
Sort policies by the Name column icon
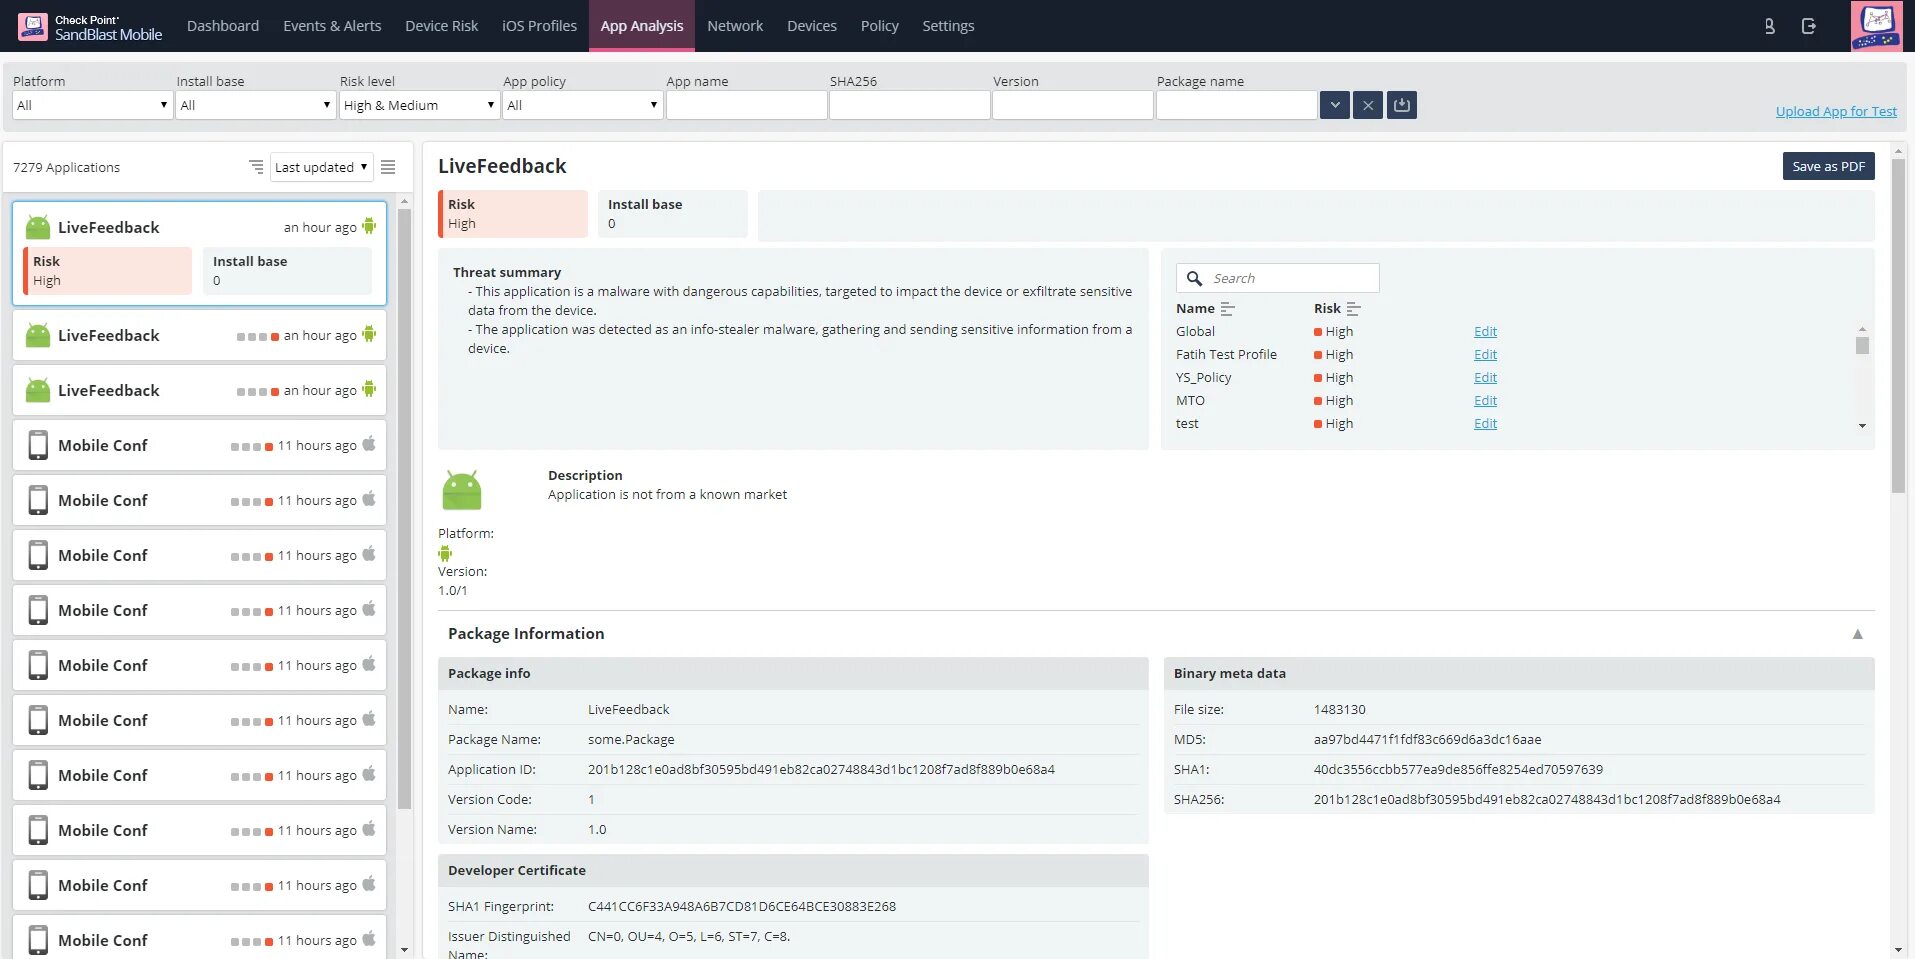(1227, 309)
